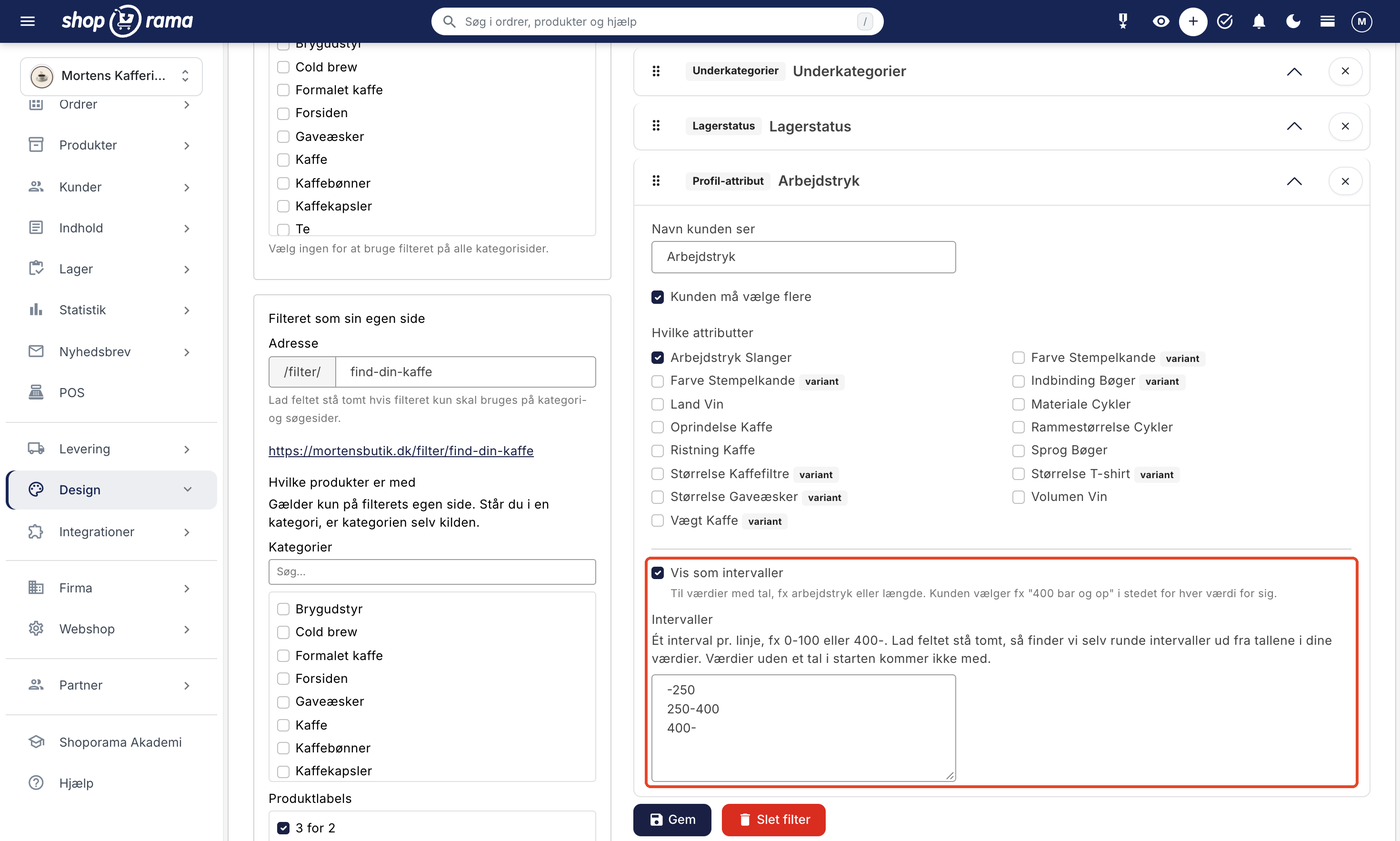
Task: Collapse the Arbejdstryk filter panel
Action: (1294, 181)
